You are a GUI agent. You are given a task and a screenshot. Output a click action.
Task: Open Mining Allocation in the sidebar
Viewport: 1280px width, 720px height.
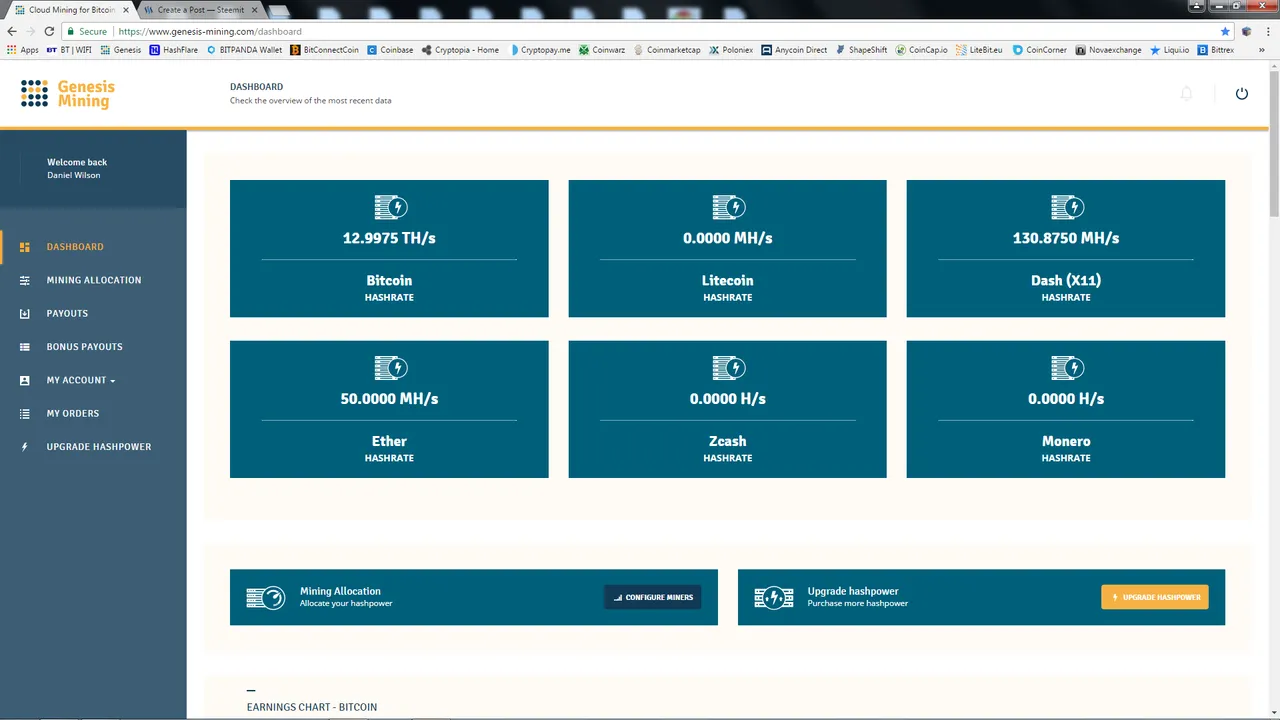point(94,280)
